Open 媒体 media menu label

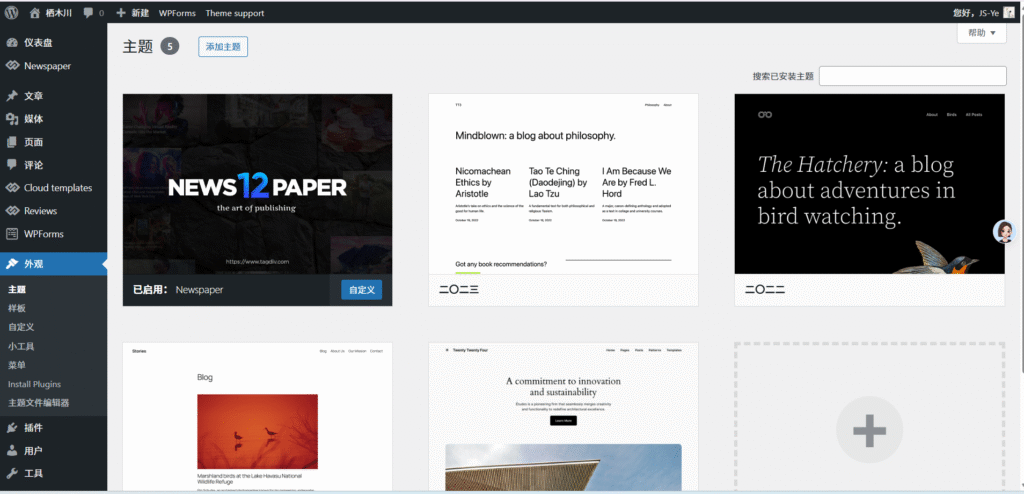coord(34,119)
